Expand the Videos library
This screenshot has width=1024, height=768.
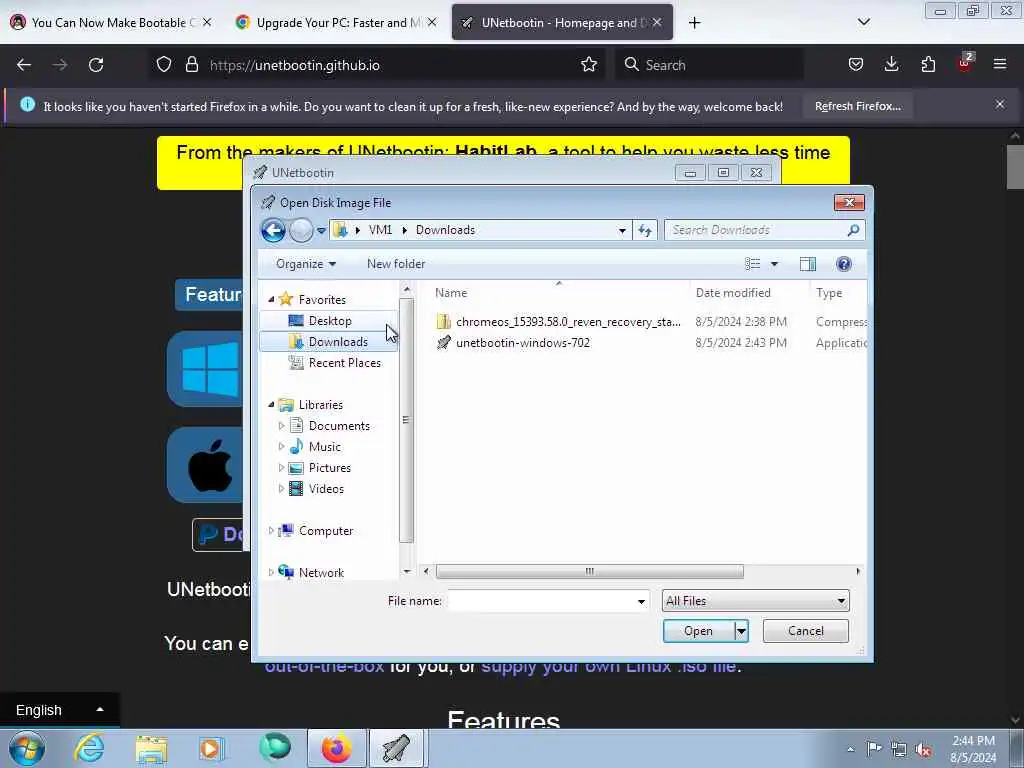(281, 488)
